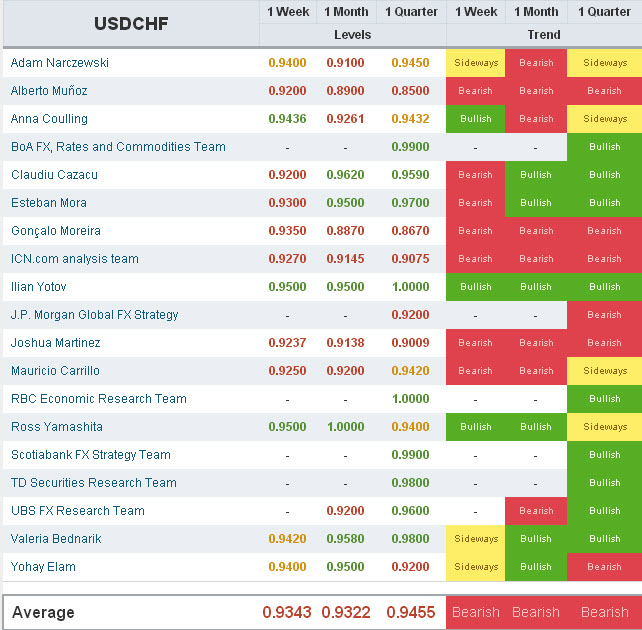Click the USDCHF table title
The image size is (642, 630).
[x=131, y=24]
